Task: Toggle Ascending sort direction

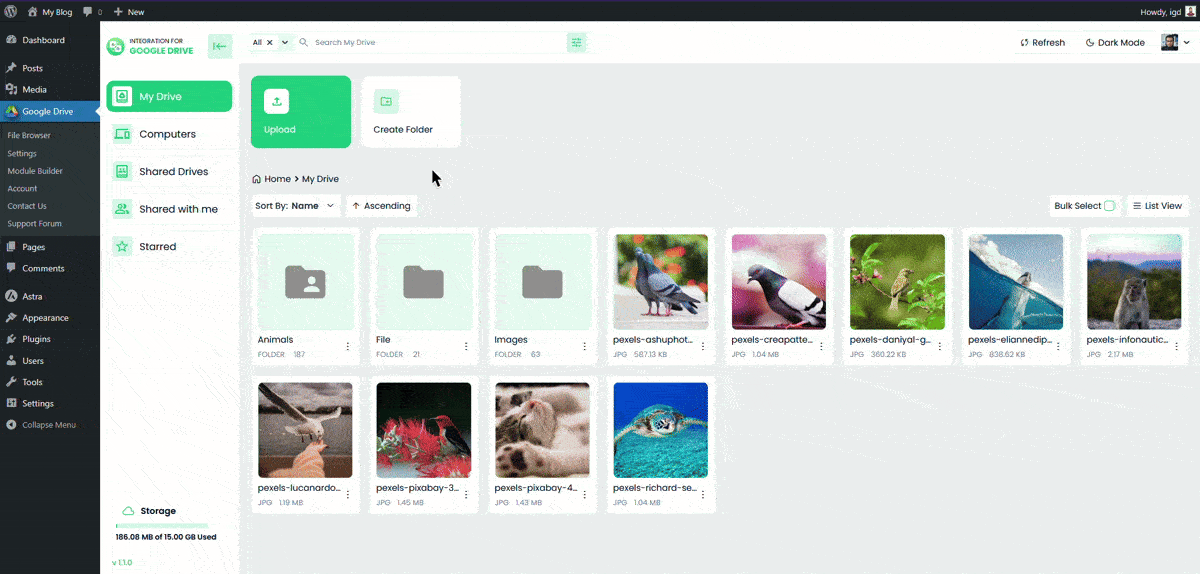Action: 381,206
